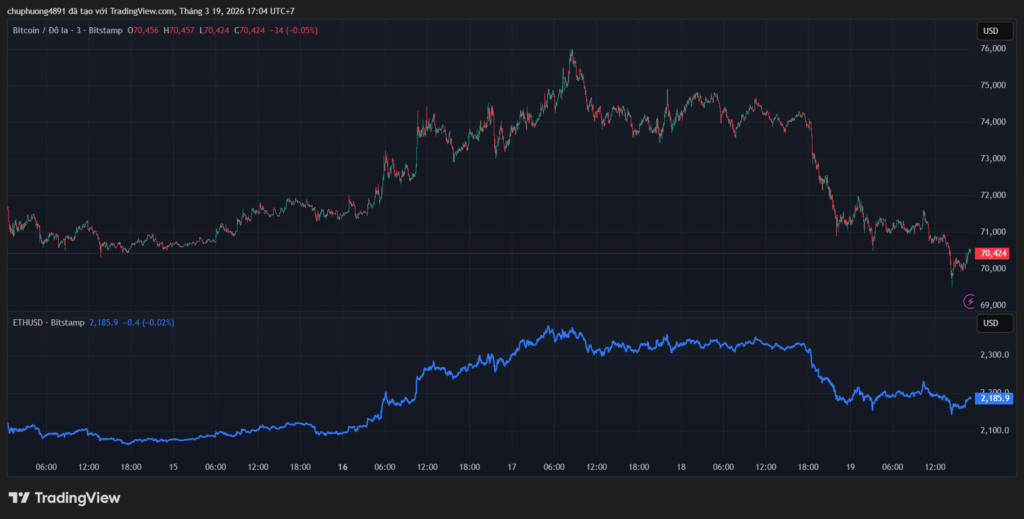
Task: Click the red 70,424 current price label
Action: (x=993, y=254)
